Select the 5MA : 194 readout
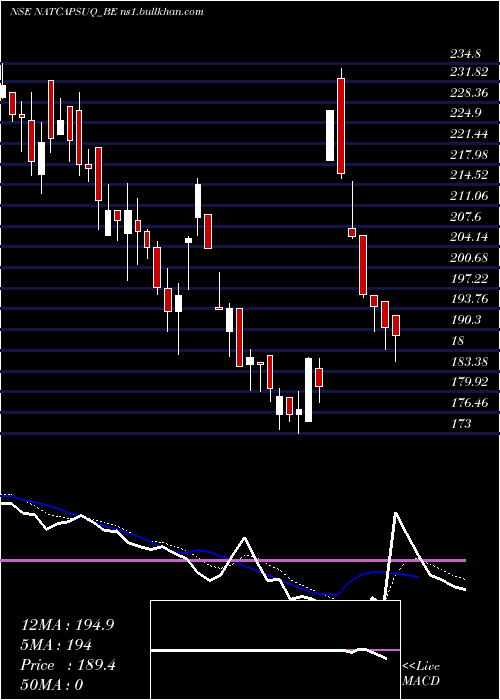 [56, 645]
